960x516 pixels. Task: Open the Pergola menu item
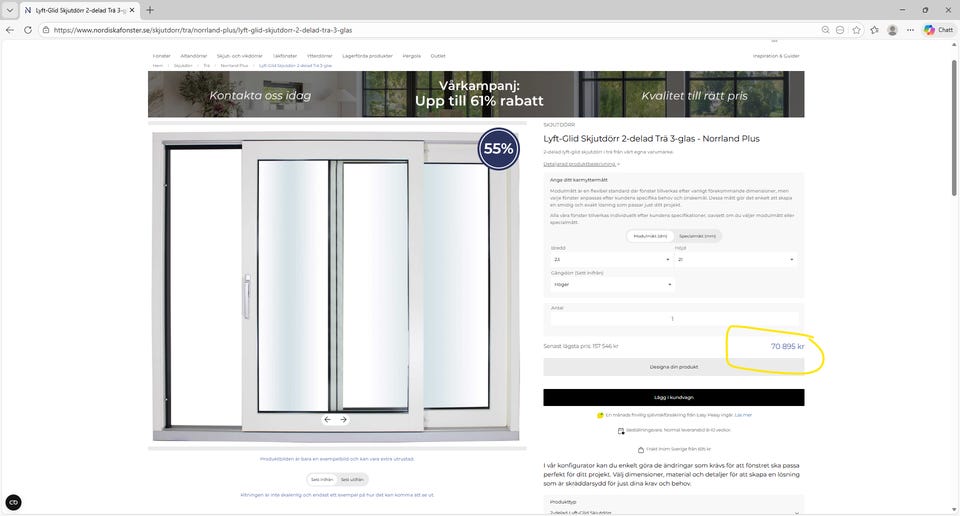point(411,56)
